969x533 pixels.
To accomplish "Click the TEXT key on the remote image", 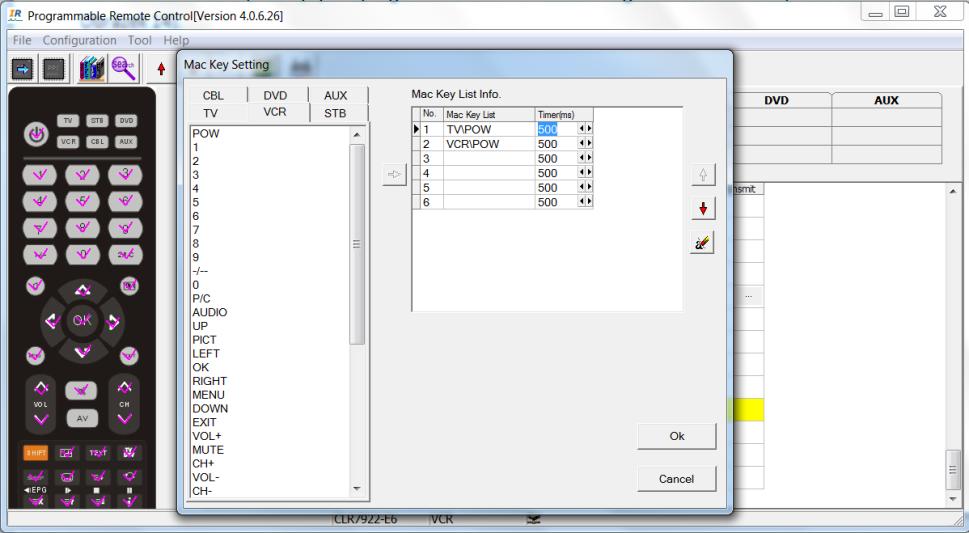I will [98, 453].
